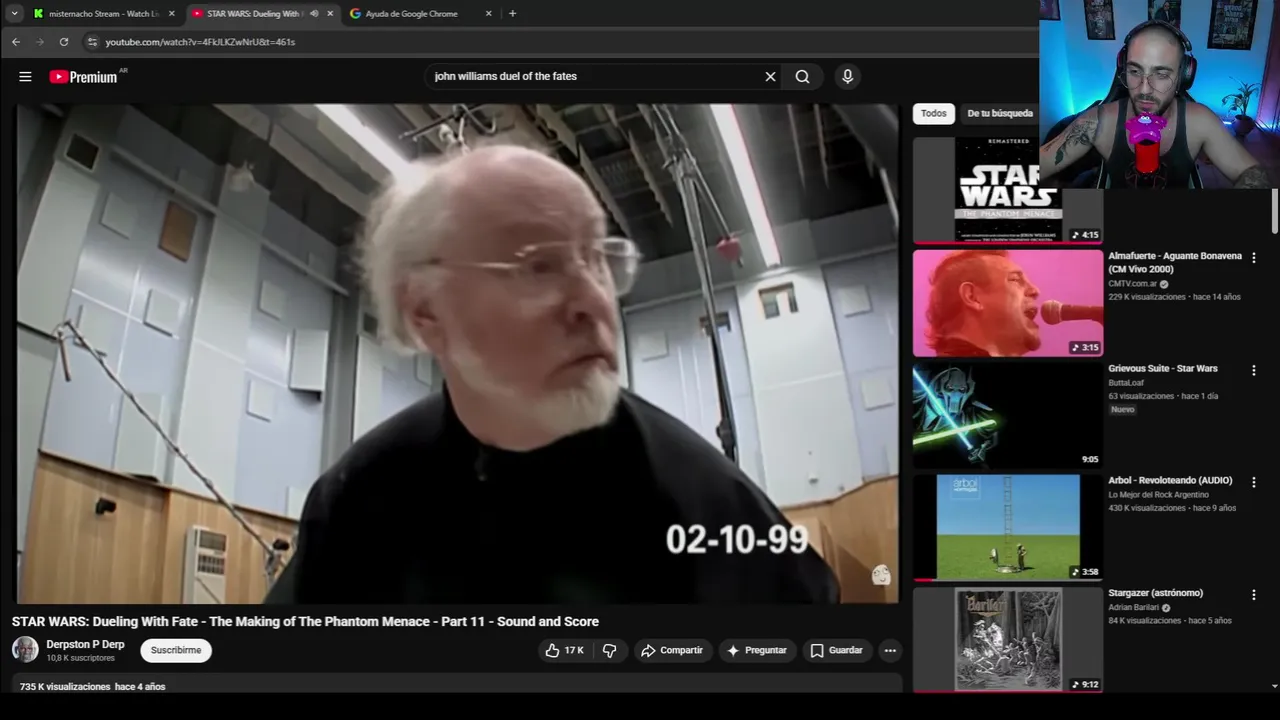Mute audio on the Star Wars tab
The width and height of the screenshot is (1280, 720).
pos(314,14)
